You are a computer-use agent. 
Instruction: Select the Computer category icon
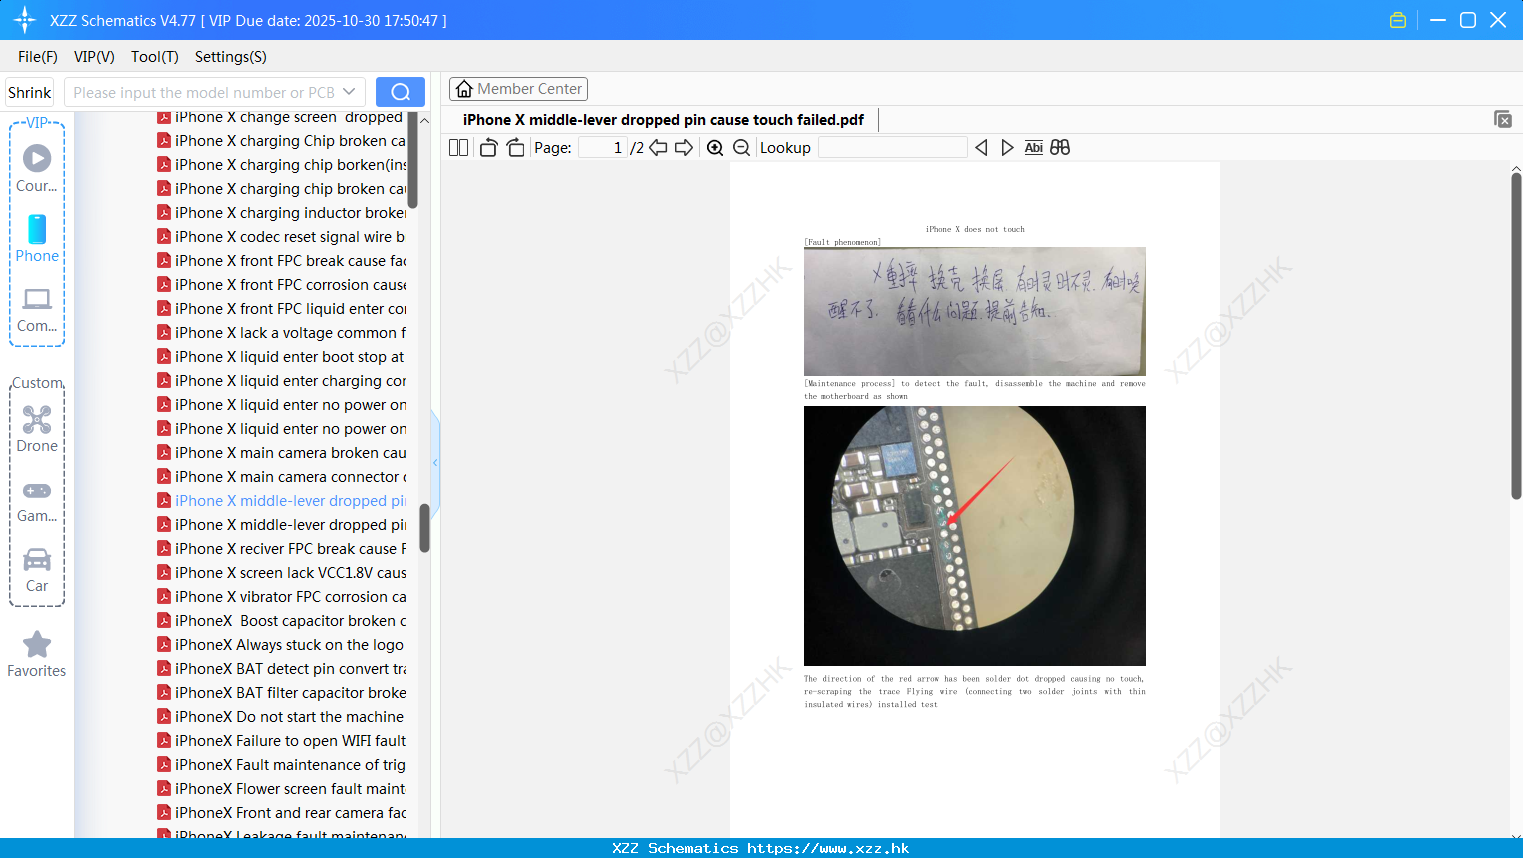tap(37, 299)
